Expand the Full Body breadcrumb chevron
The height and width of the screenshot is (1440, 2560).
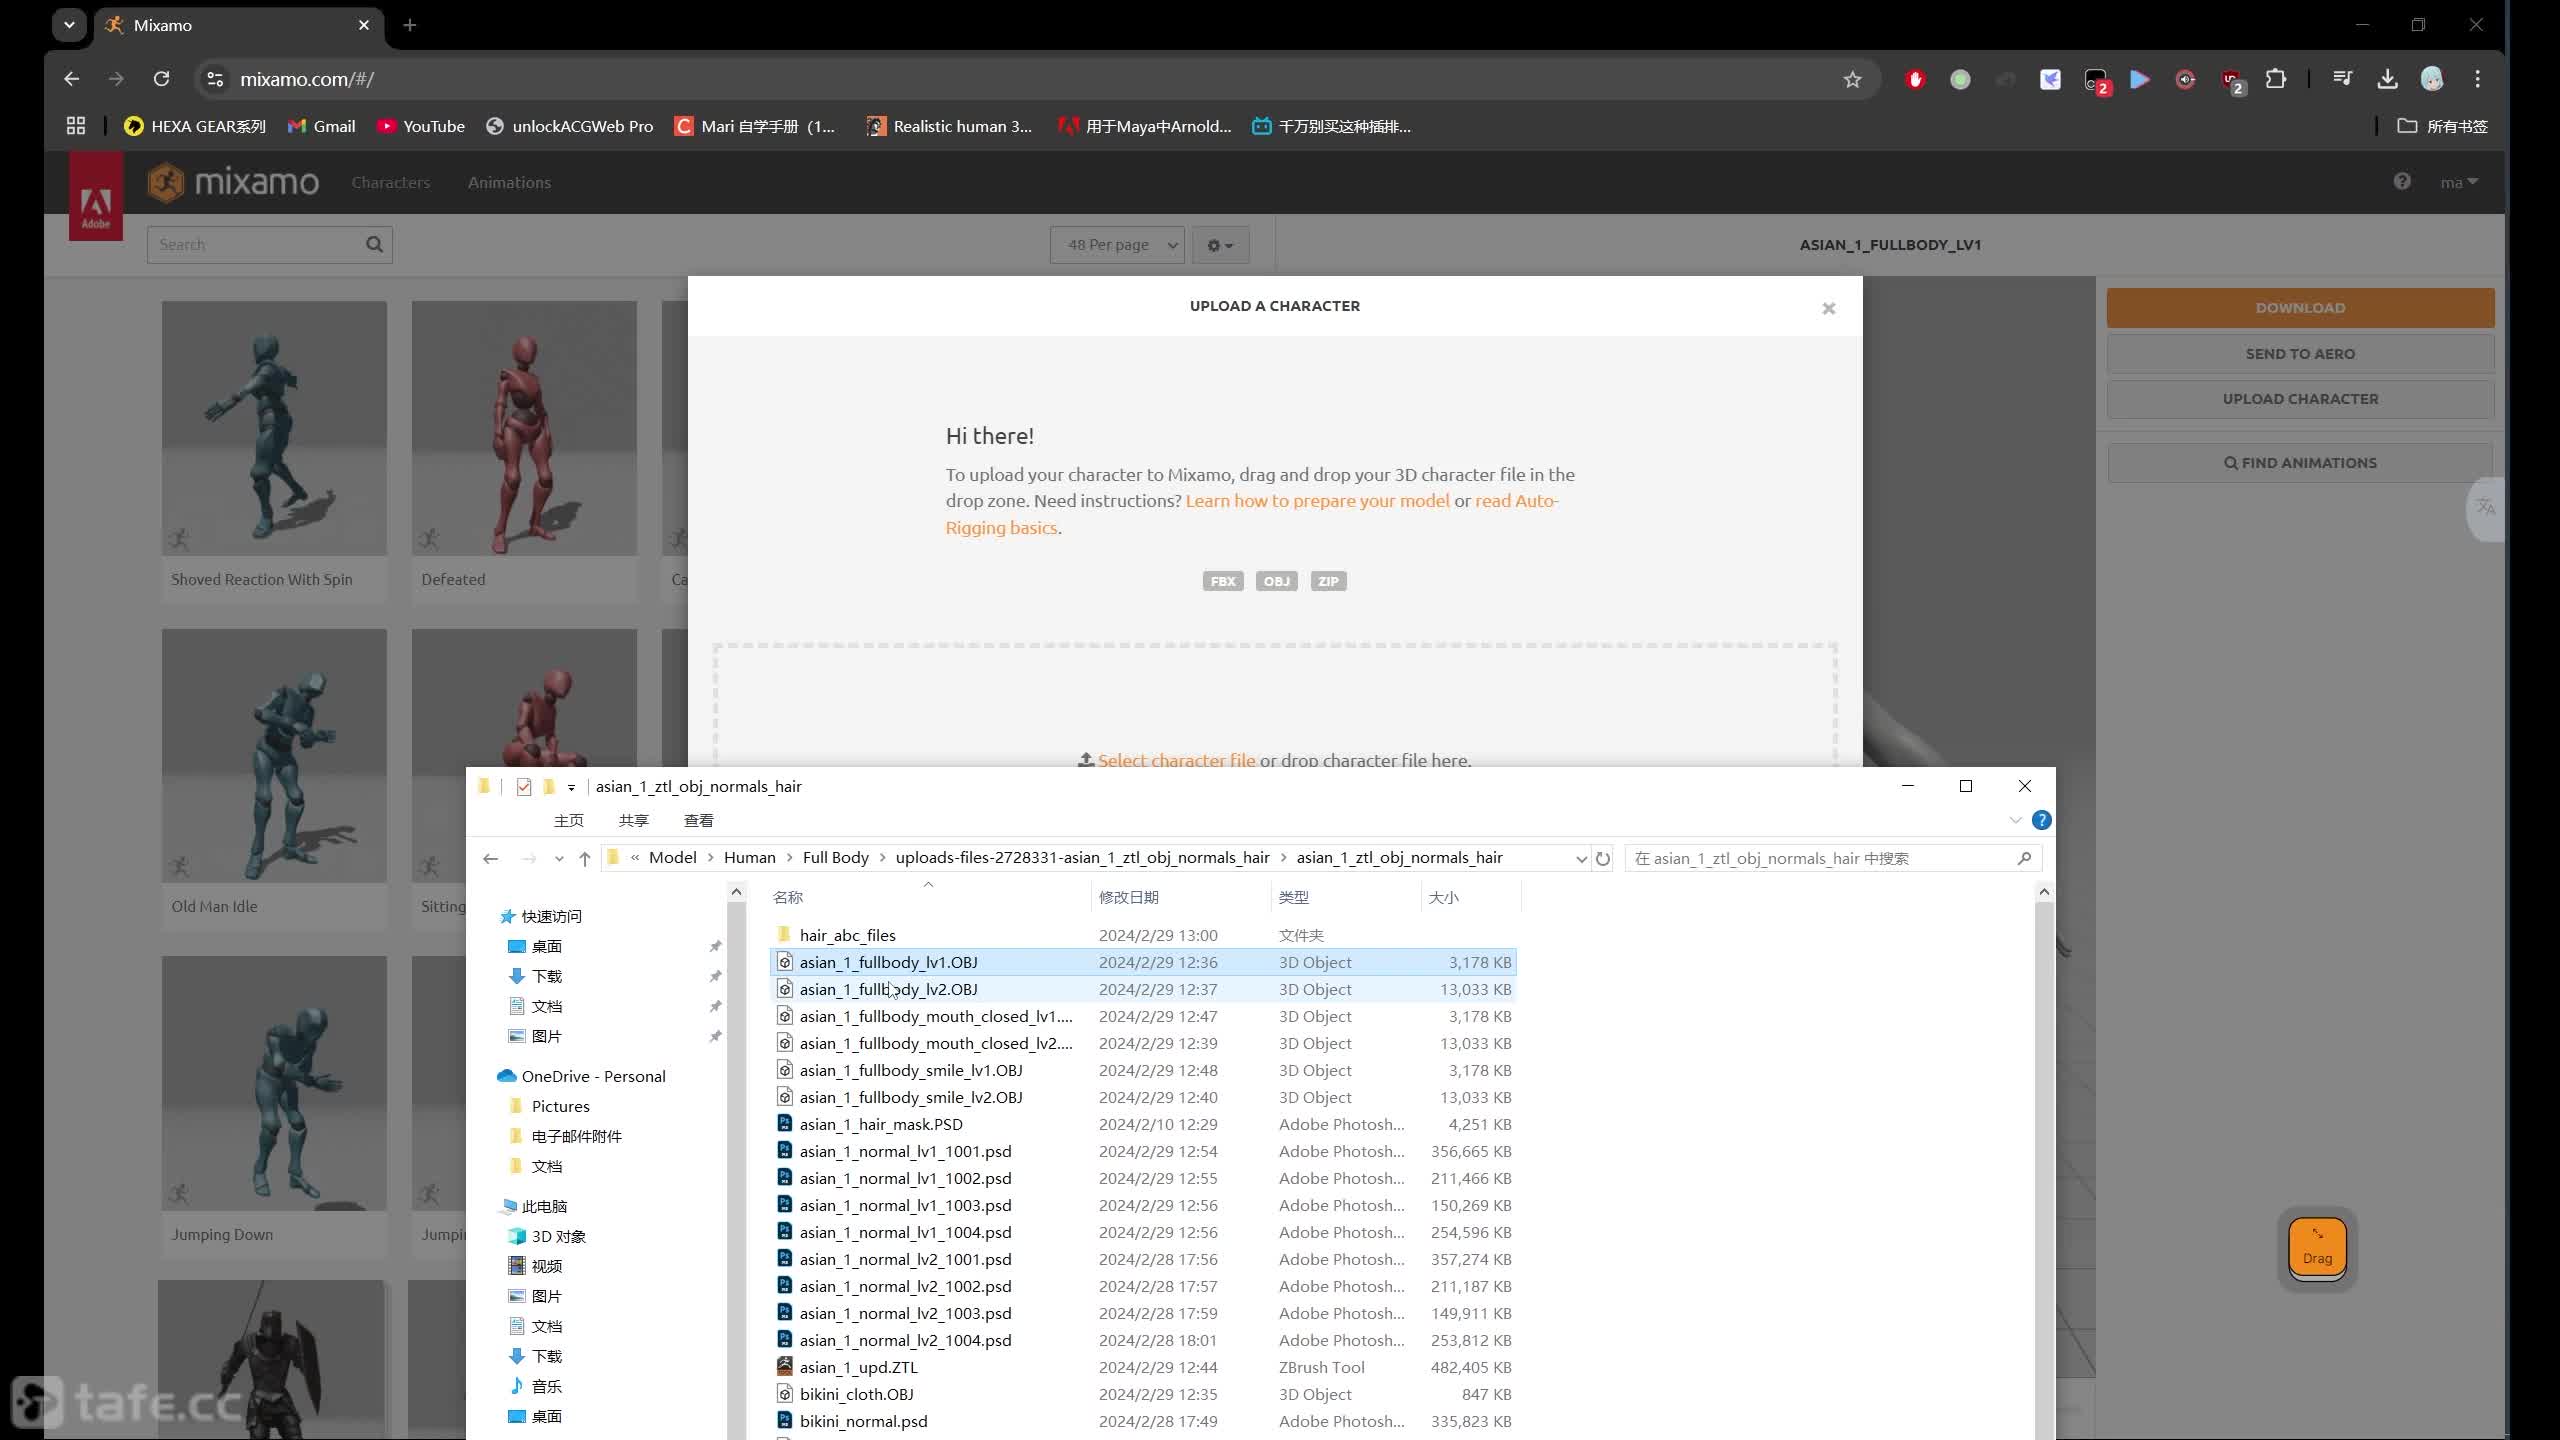pyautogui.click(x=882, y=858)
